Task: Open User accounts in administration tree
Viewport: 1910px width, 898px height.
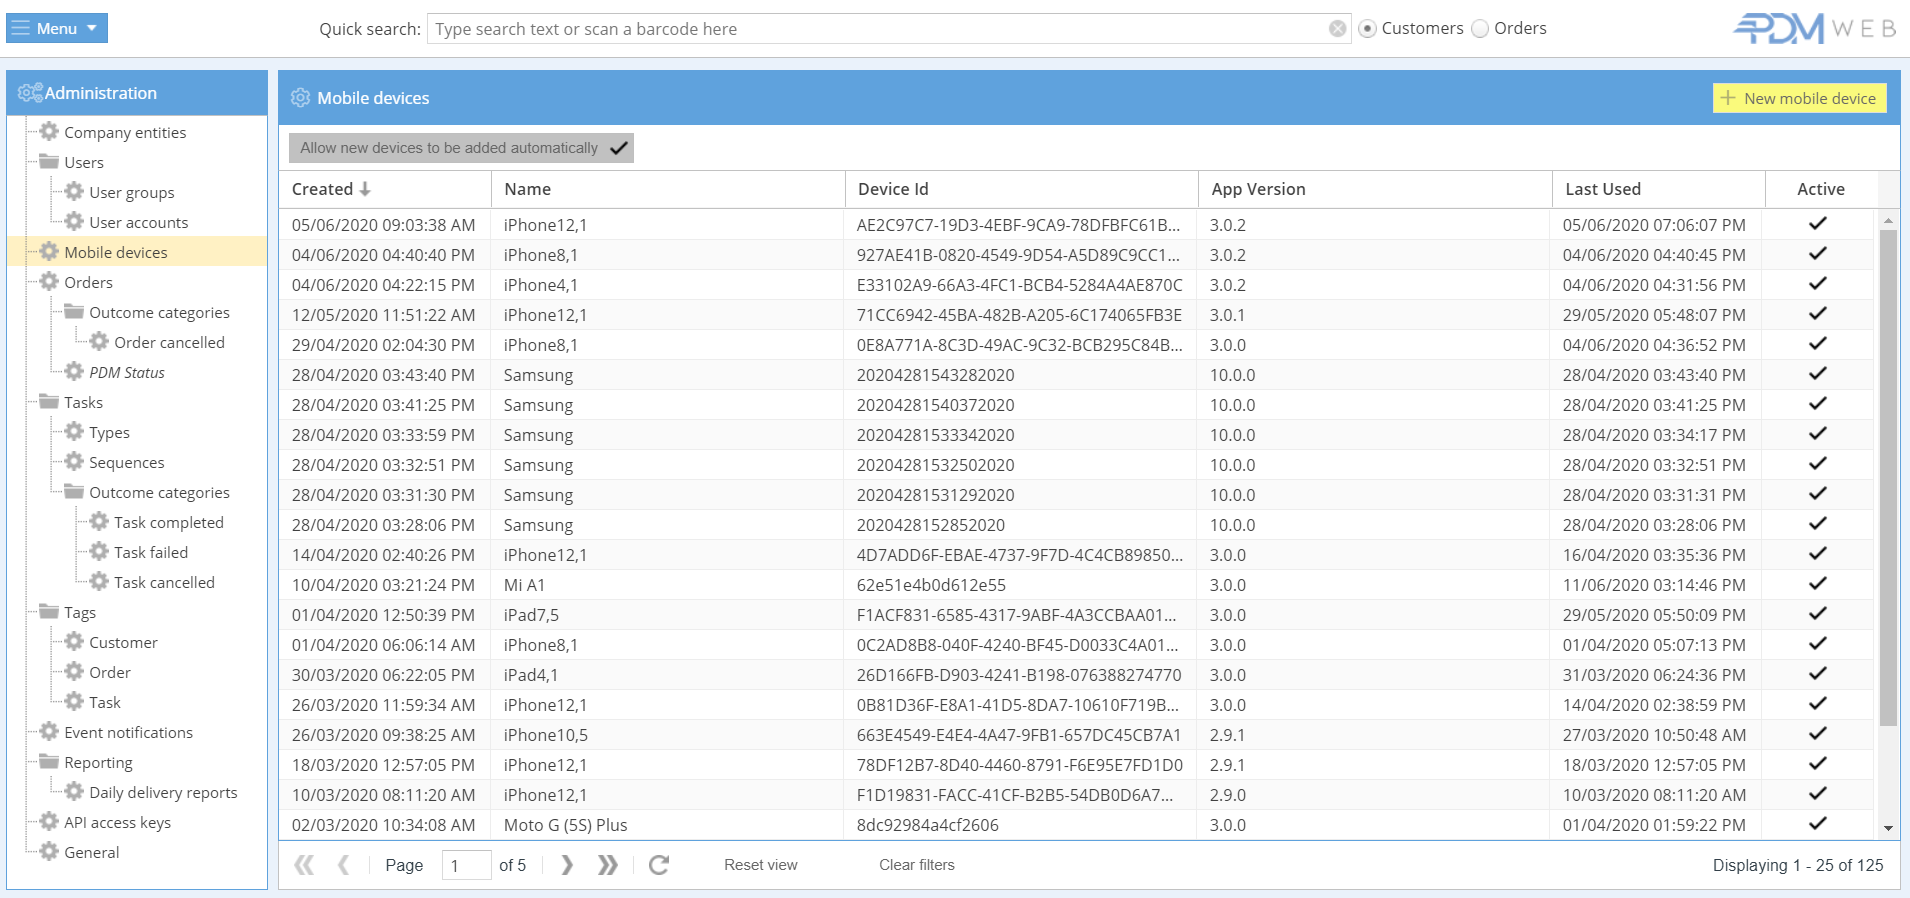Action: tap(138, 222)
